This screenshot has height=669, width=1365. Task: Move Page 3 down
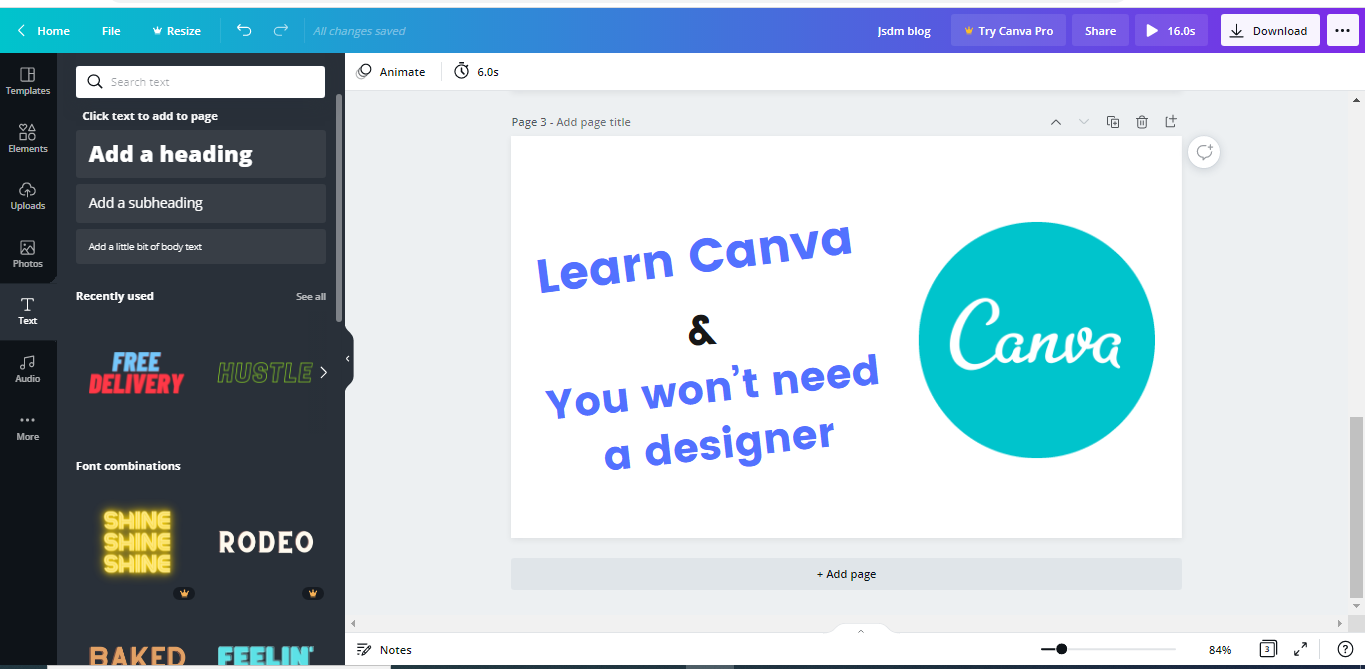pos(1083,122)
